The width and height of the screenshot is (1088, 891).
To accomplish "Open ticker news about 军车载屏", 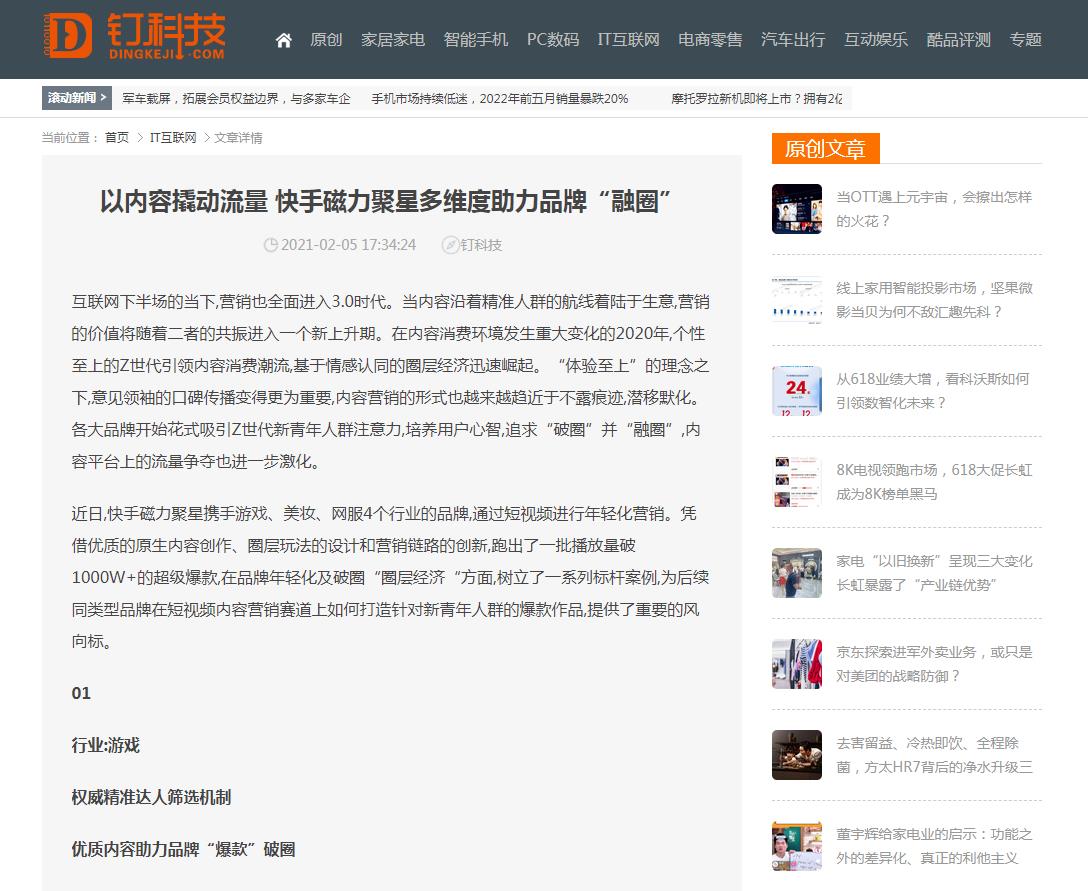I will [237, 99].
